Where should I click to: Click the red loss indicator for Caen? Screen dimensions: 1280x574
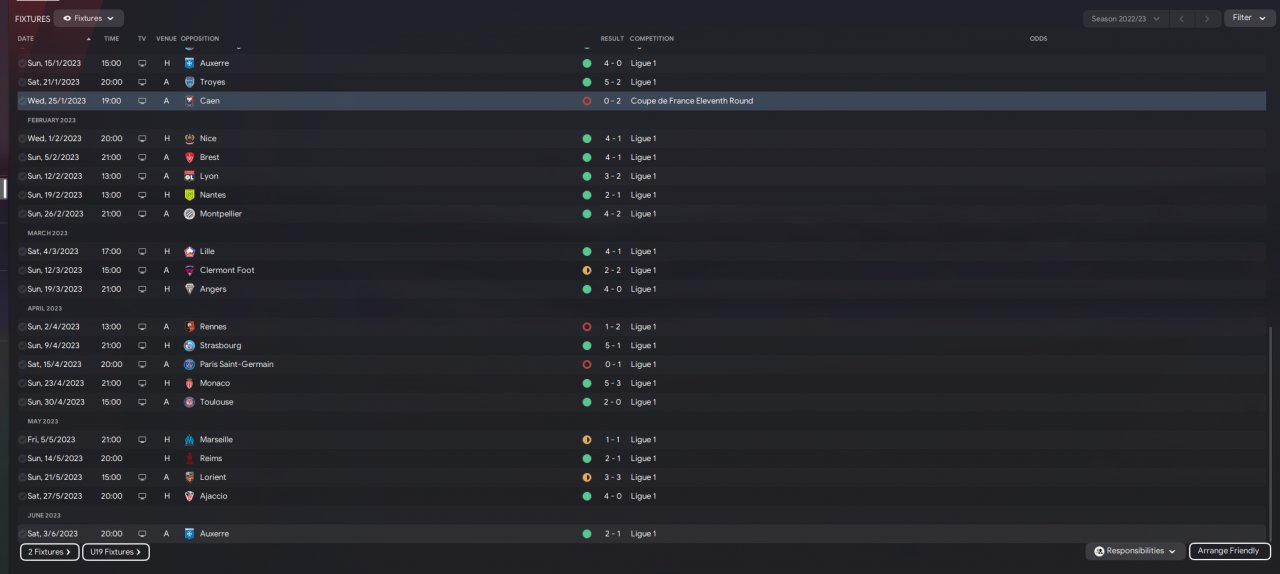587,101
